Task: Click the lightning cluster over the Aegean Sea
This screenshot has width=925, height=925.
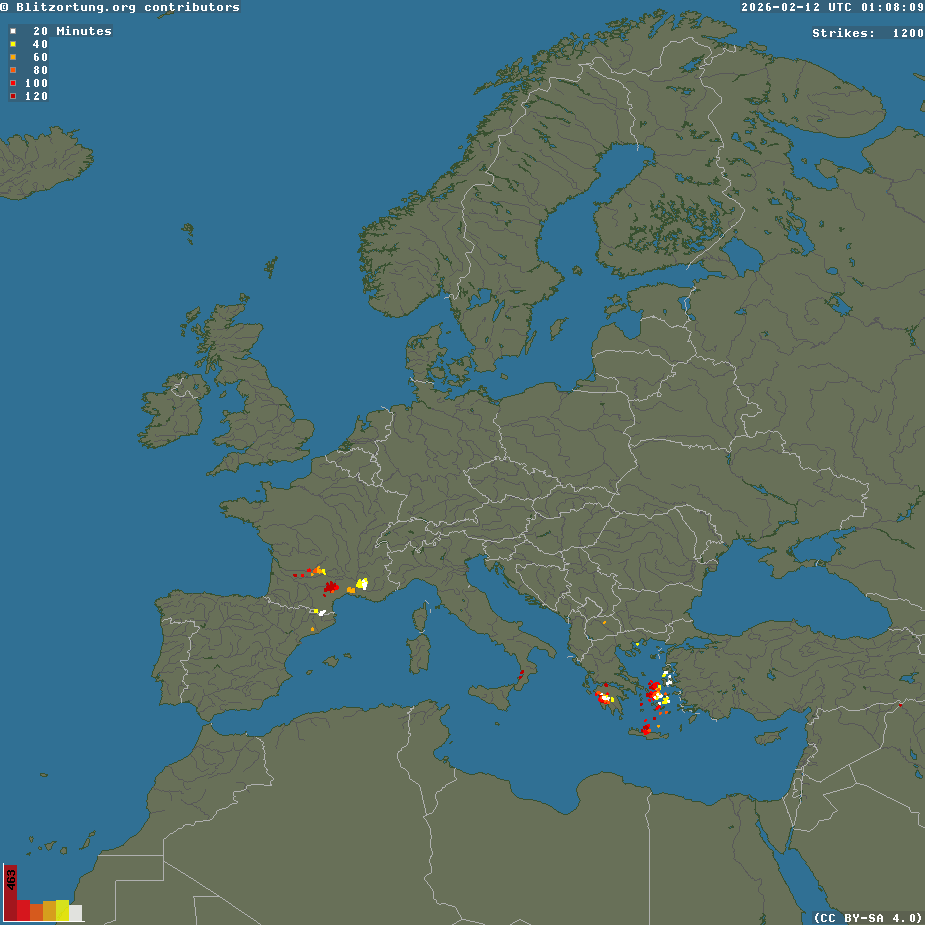Action: click(x=658, y=691)
